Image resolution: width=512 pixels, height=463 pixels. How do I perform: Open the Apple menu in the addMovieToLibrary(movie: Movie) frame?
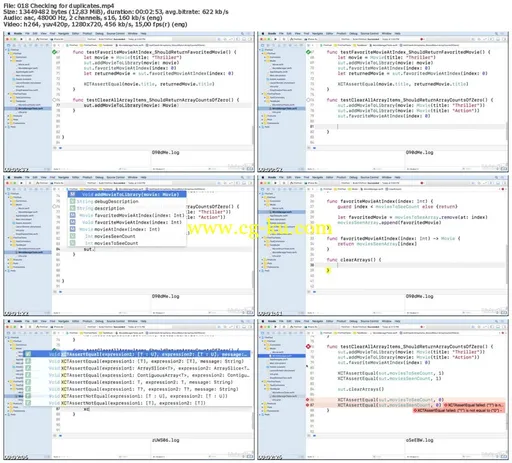point(9,33)
